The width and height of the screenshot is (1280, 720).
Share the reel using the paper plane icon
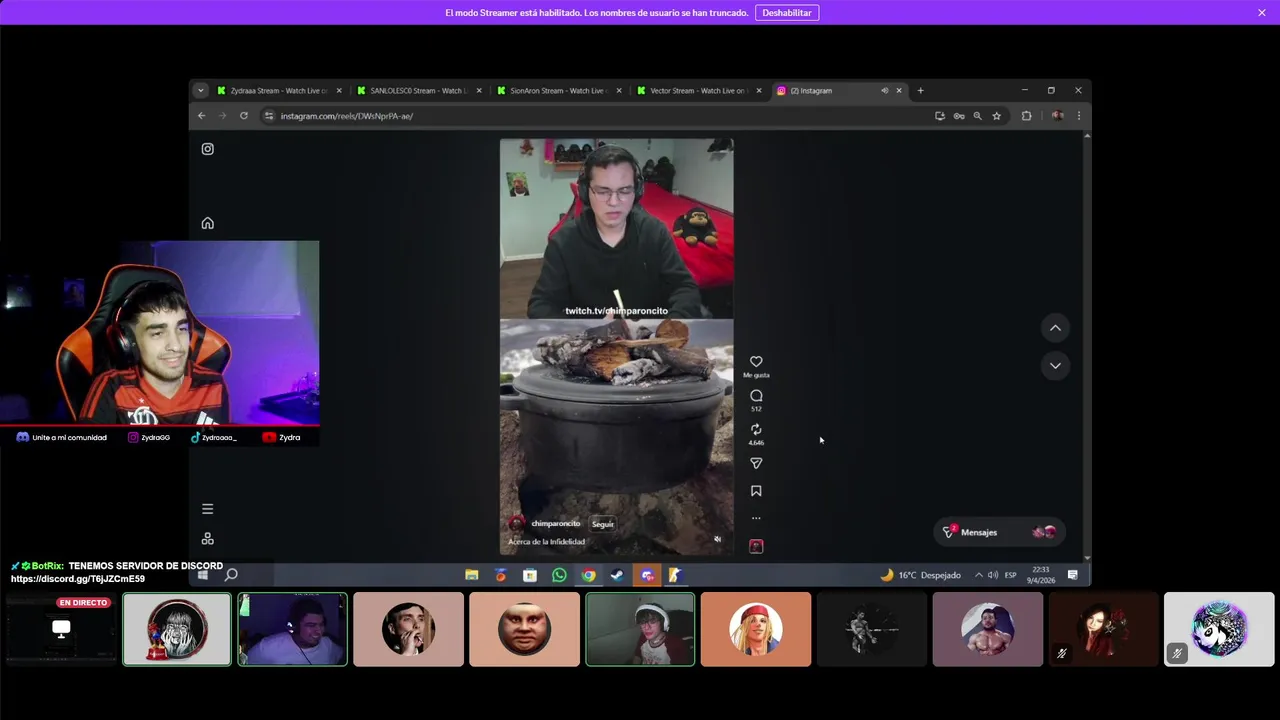pos(756,464)
